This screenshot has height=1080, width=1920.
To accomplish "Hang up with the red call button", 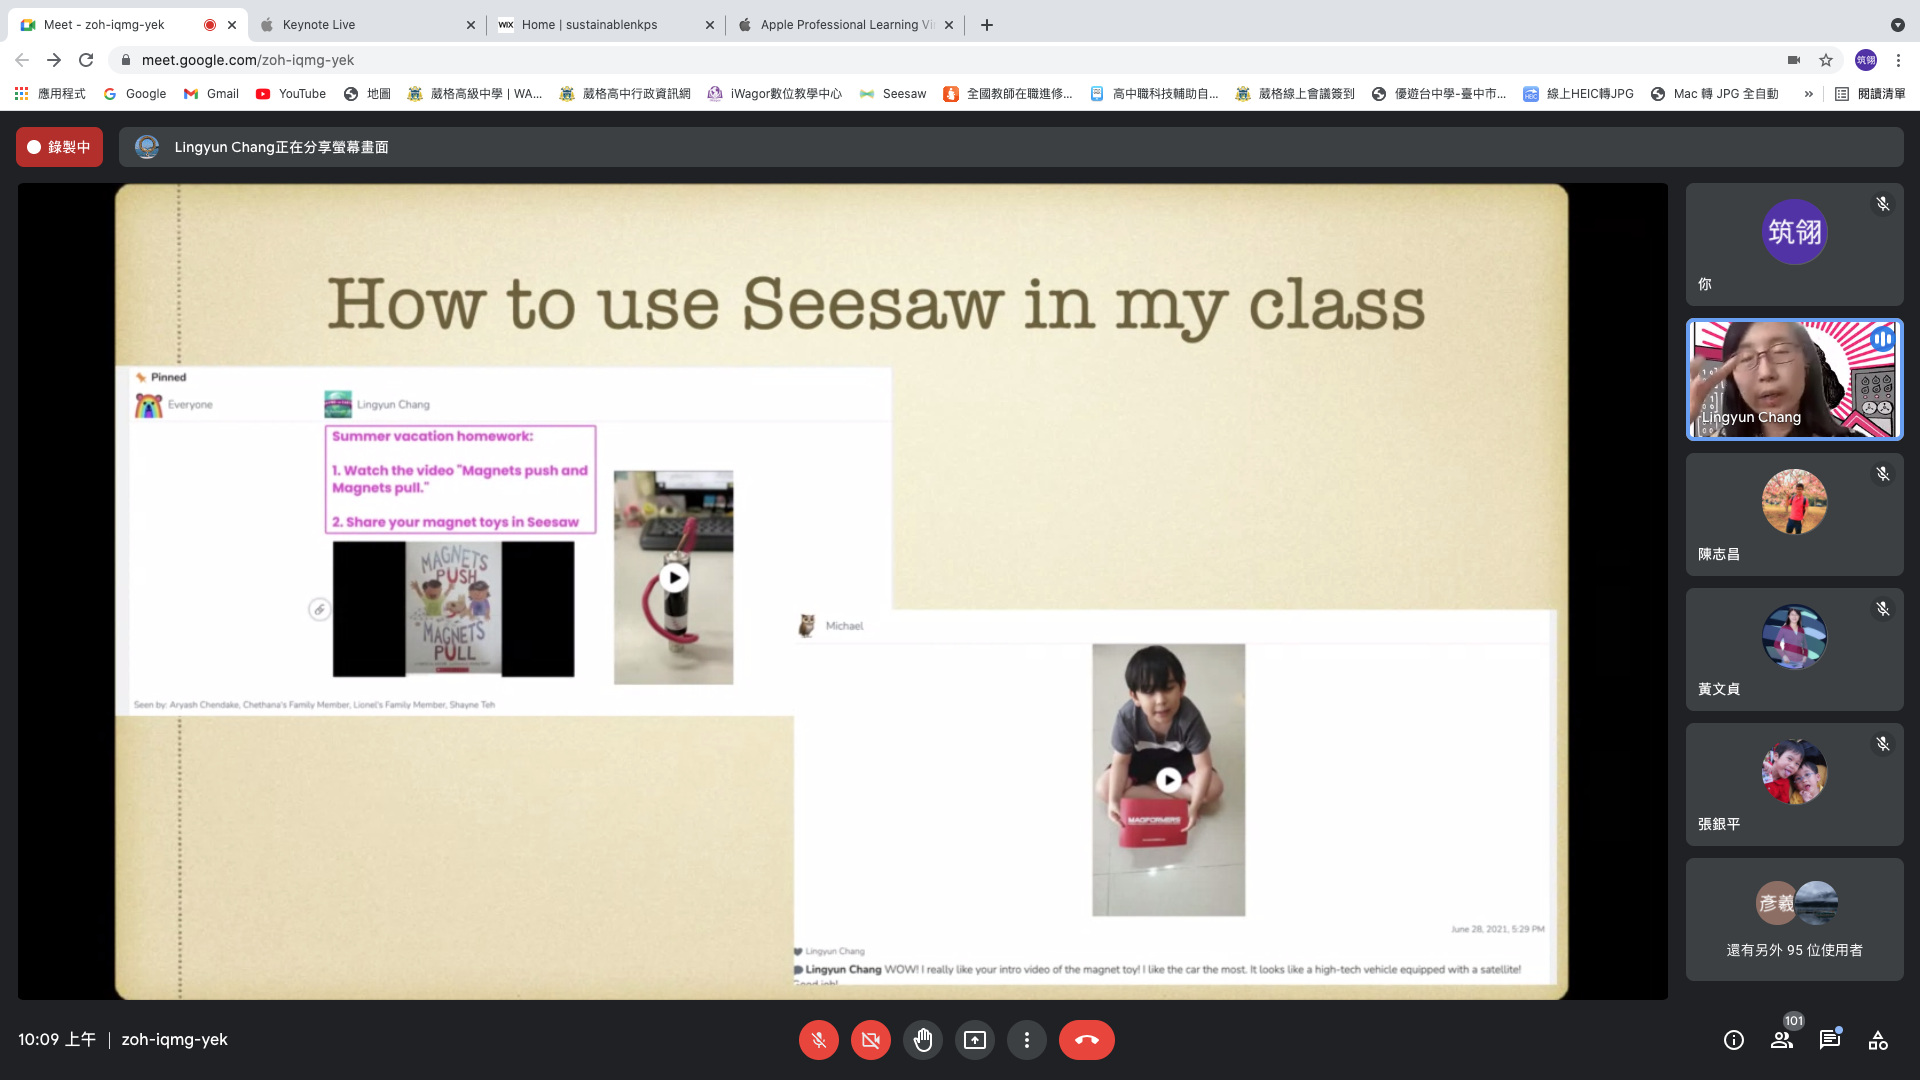I will 1086,1040.
